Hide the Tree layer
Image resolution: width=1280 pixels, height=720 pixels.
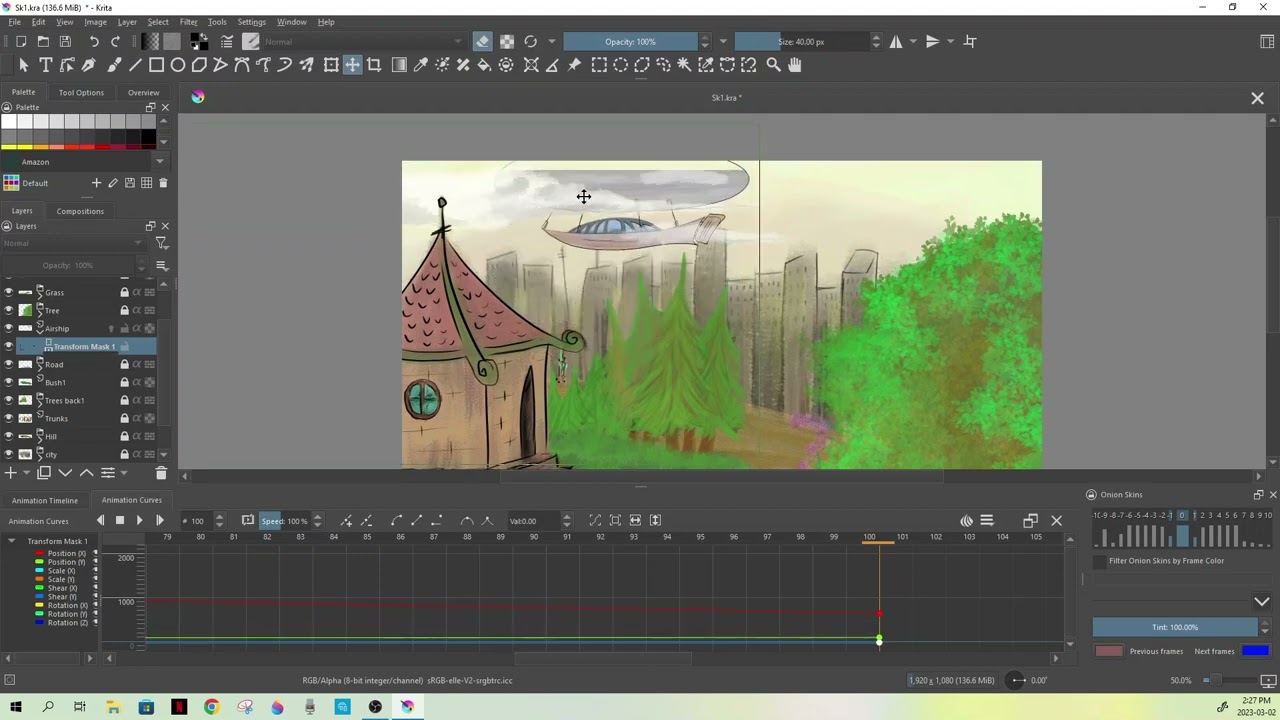click(9, 310)
